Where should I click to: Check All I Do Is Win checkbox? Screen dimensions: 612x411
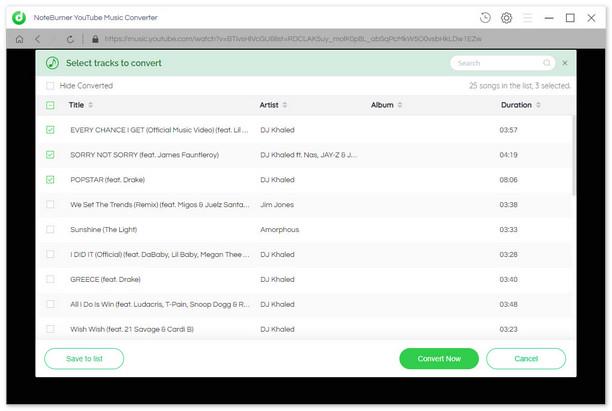(50, 304)
